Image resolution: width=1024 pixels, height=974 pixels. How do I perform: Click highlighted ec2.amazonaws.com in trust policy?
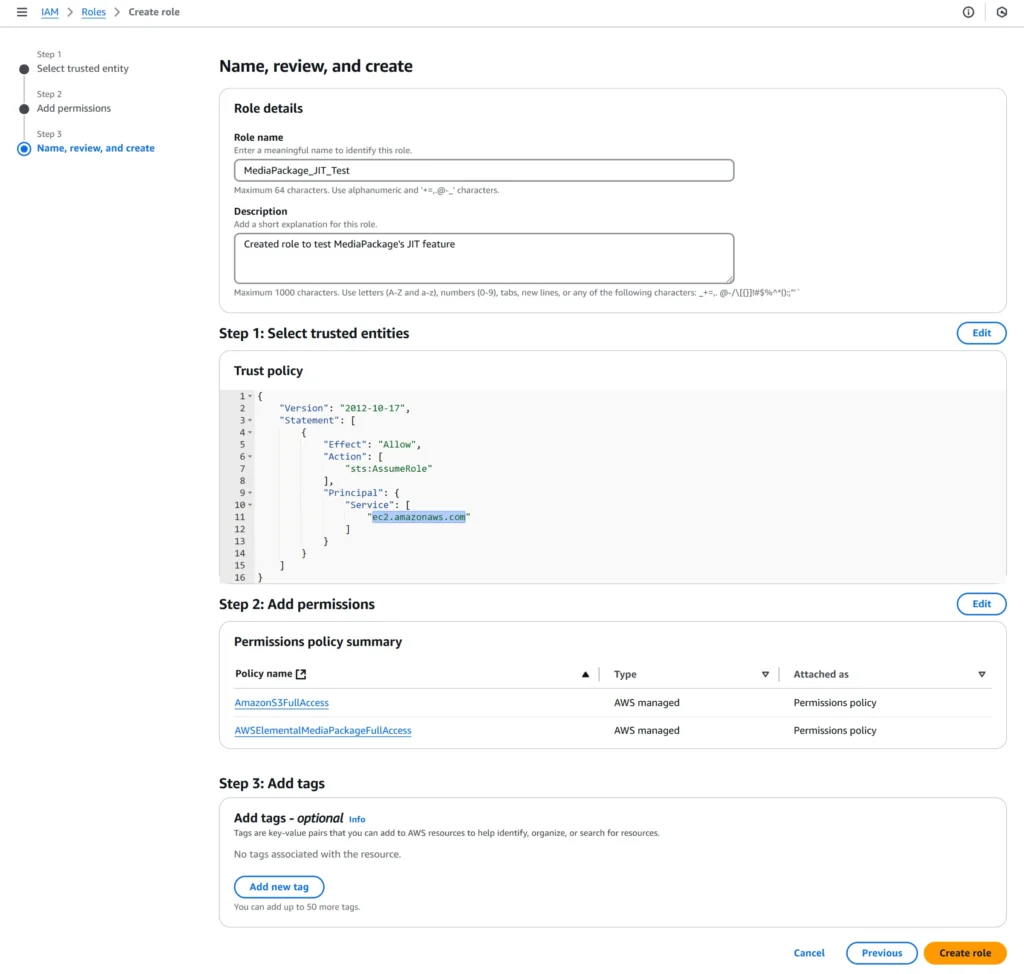pos(419,517)
